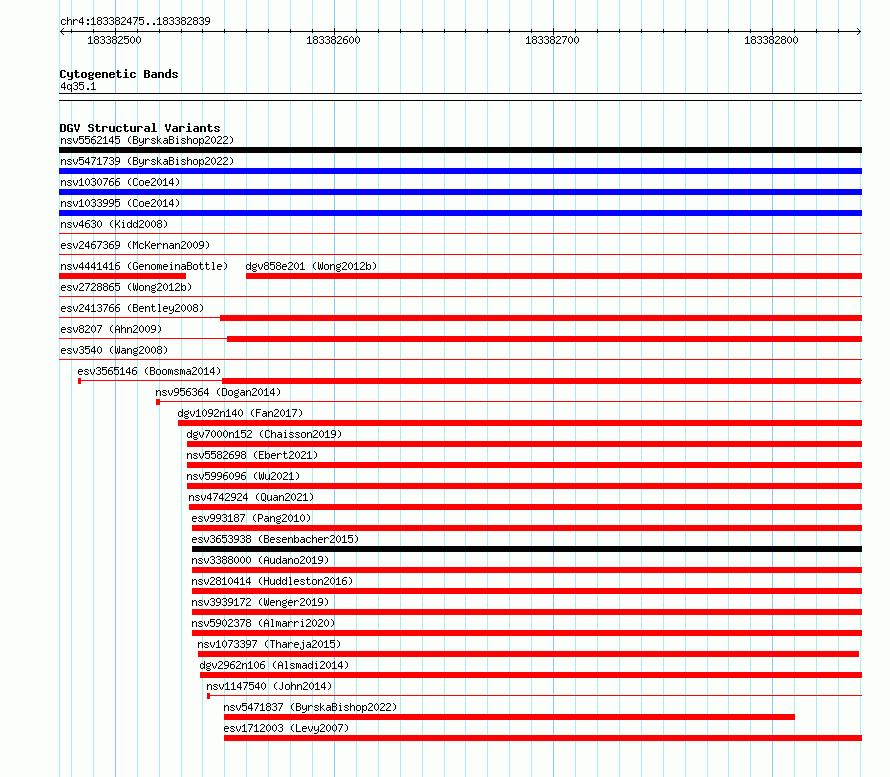Image resolution: width=890 pixels, height=777 pixels.
Task: Click the blue bar under nsv1033995
Action: tap(460, 213)
